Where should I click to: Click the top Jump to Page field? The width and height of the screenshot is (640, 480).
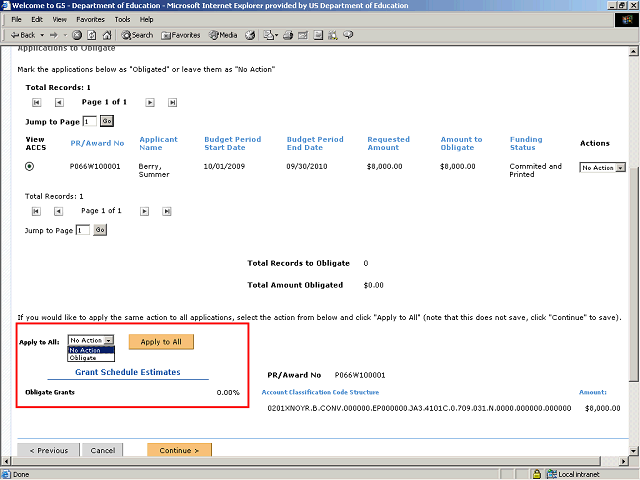(x=89, y=122)
